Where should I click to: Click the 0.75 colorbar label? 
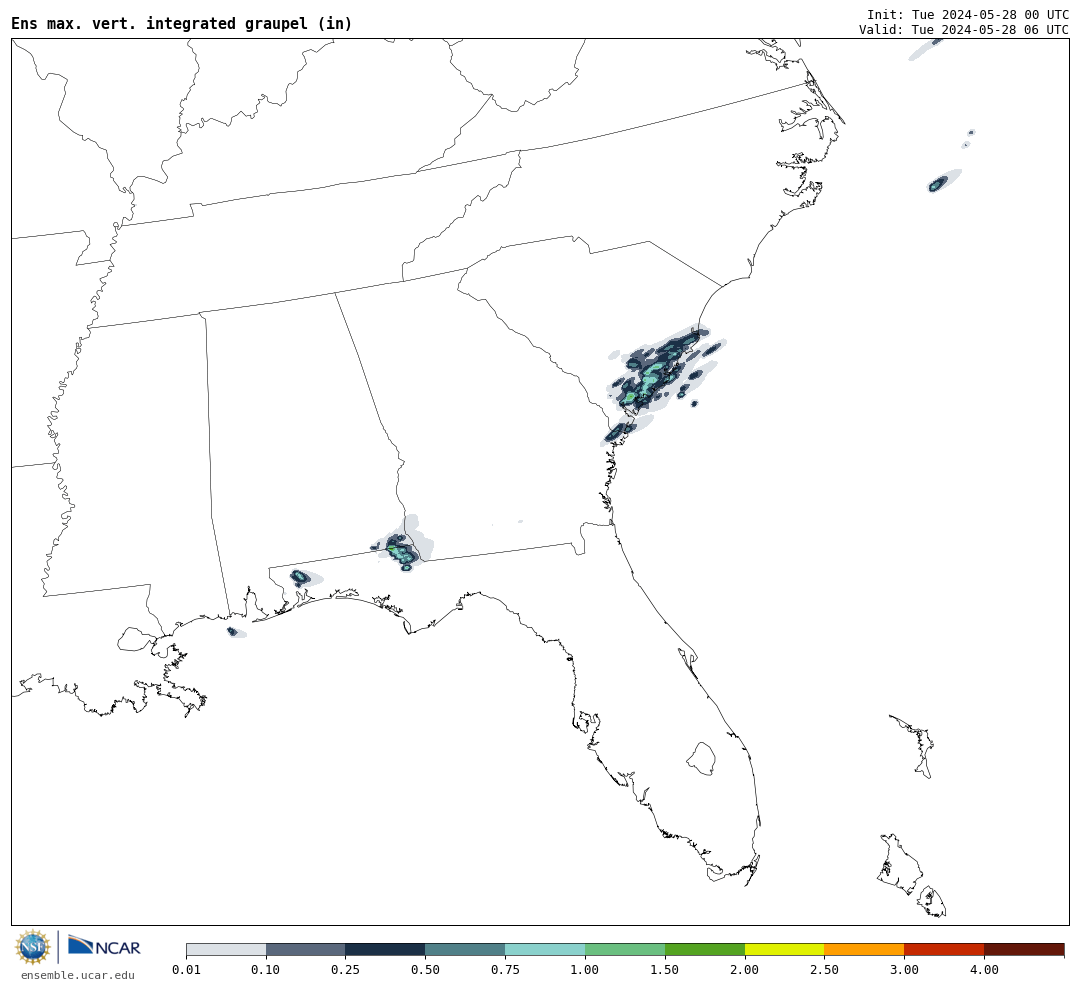coord(506,970)
